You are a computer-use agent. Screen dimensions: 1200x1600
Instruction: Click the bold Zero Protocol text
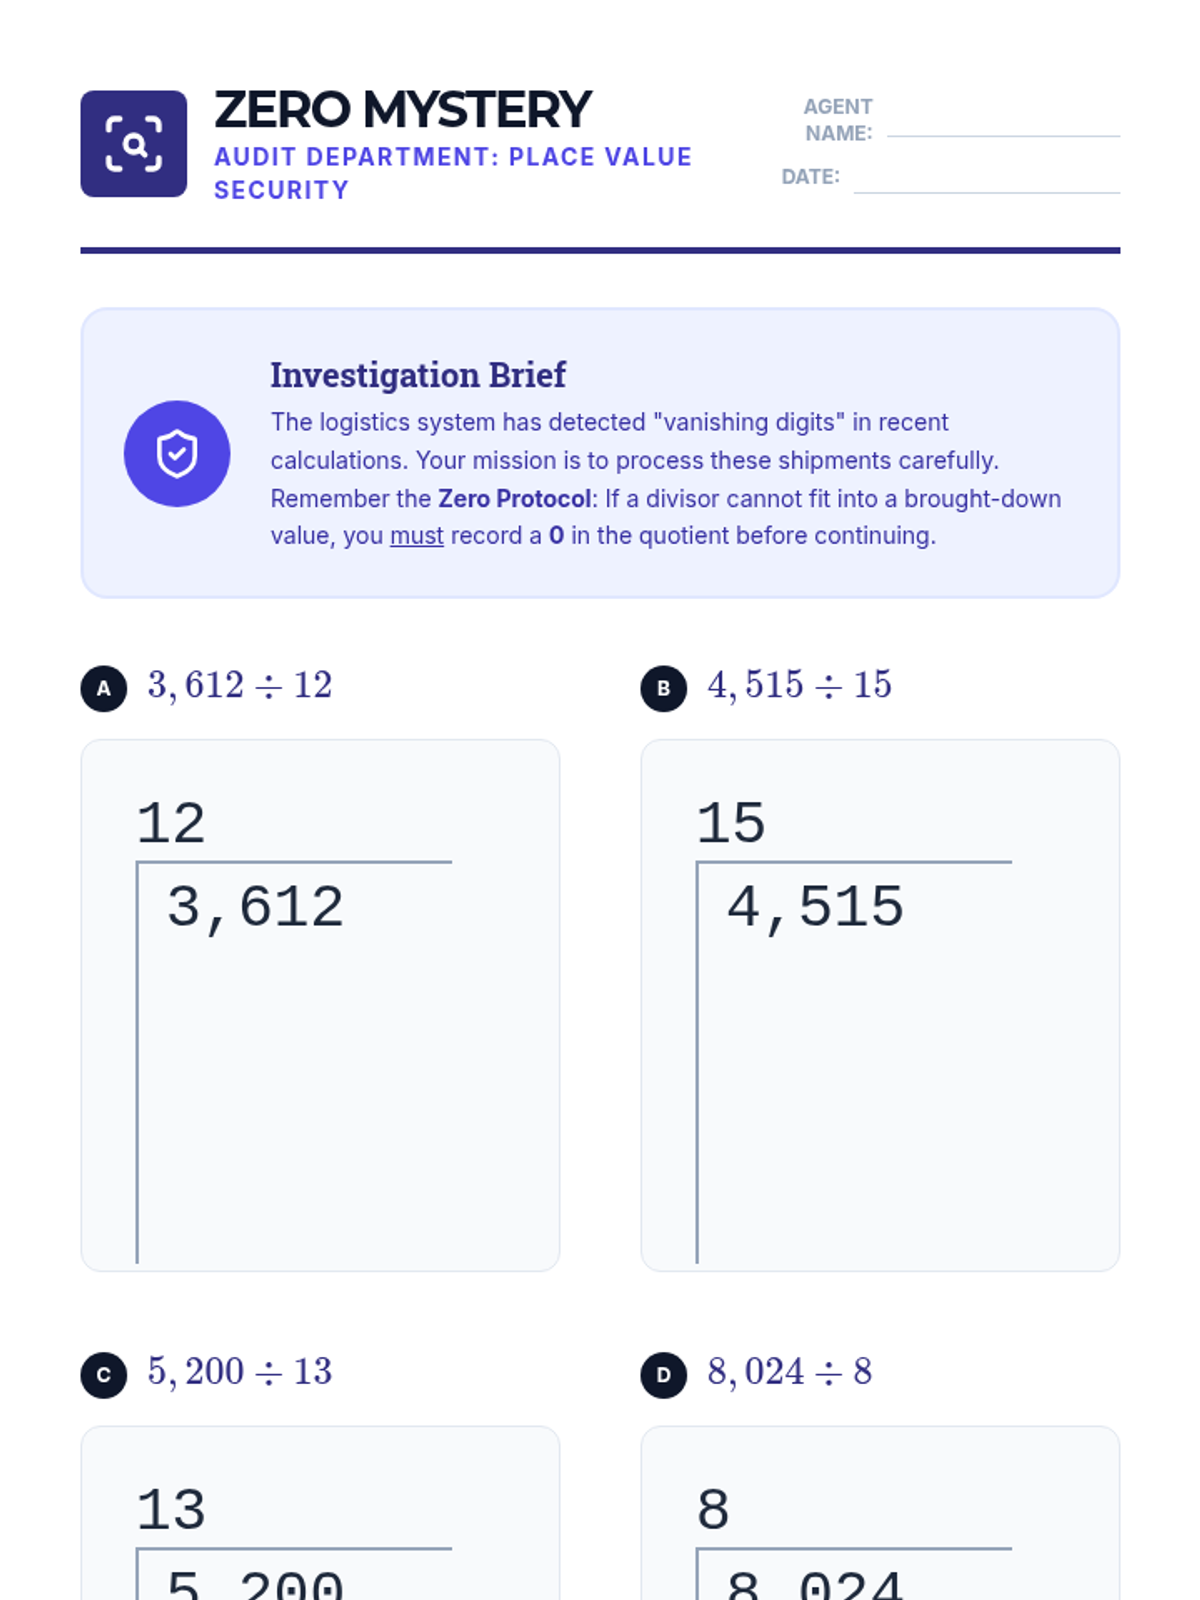coord(514,498)
